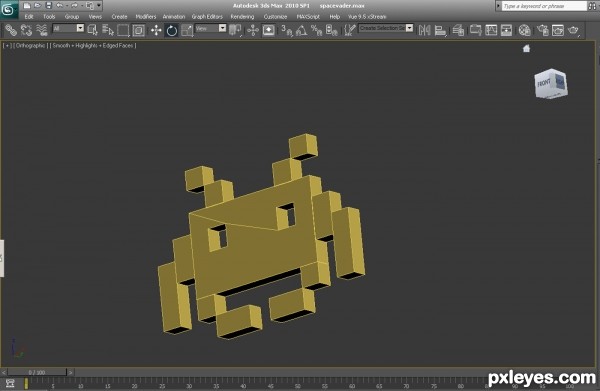This screenshot has width=600, height=391.
Task: Open the Create menu
Action: pos(119,17)
